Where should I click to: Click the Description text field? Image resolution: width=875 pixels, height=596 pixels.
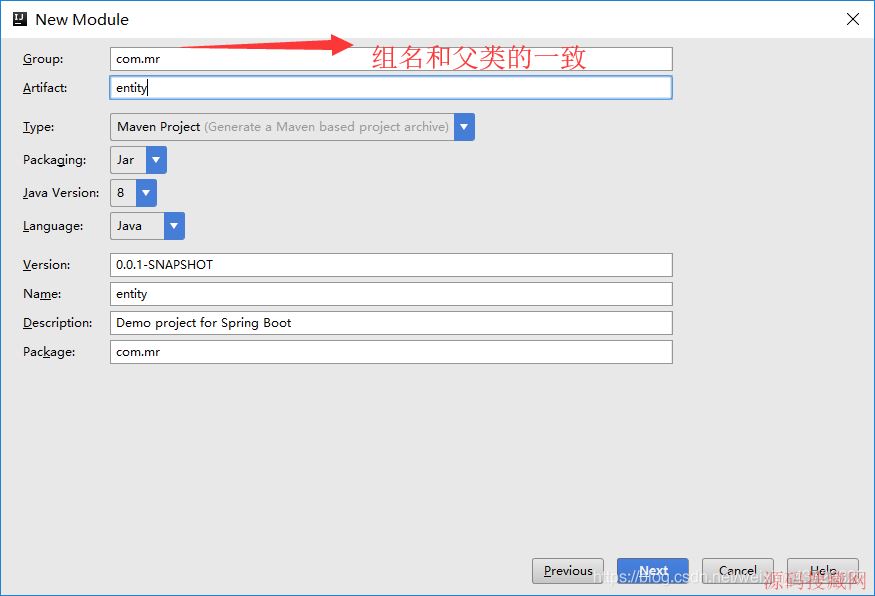[391, 323]
